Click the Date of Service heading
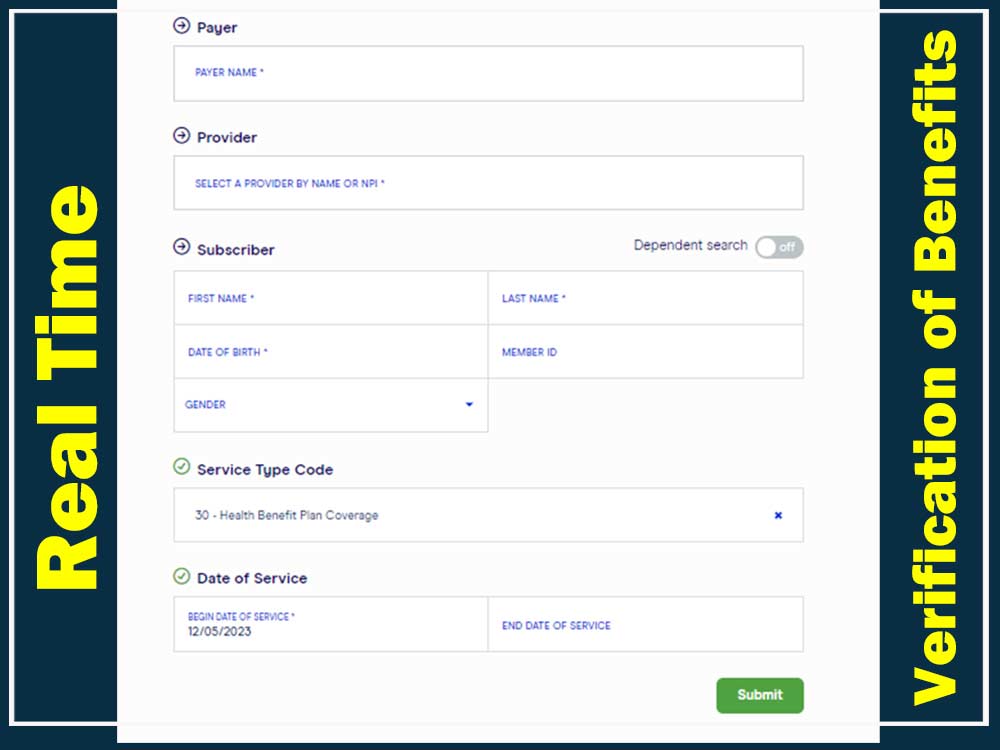 click(x=252, y=578)
